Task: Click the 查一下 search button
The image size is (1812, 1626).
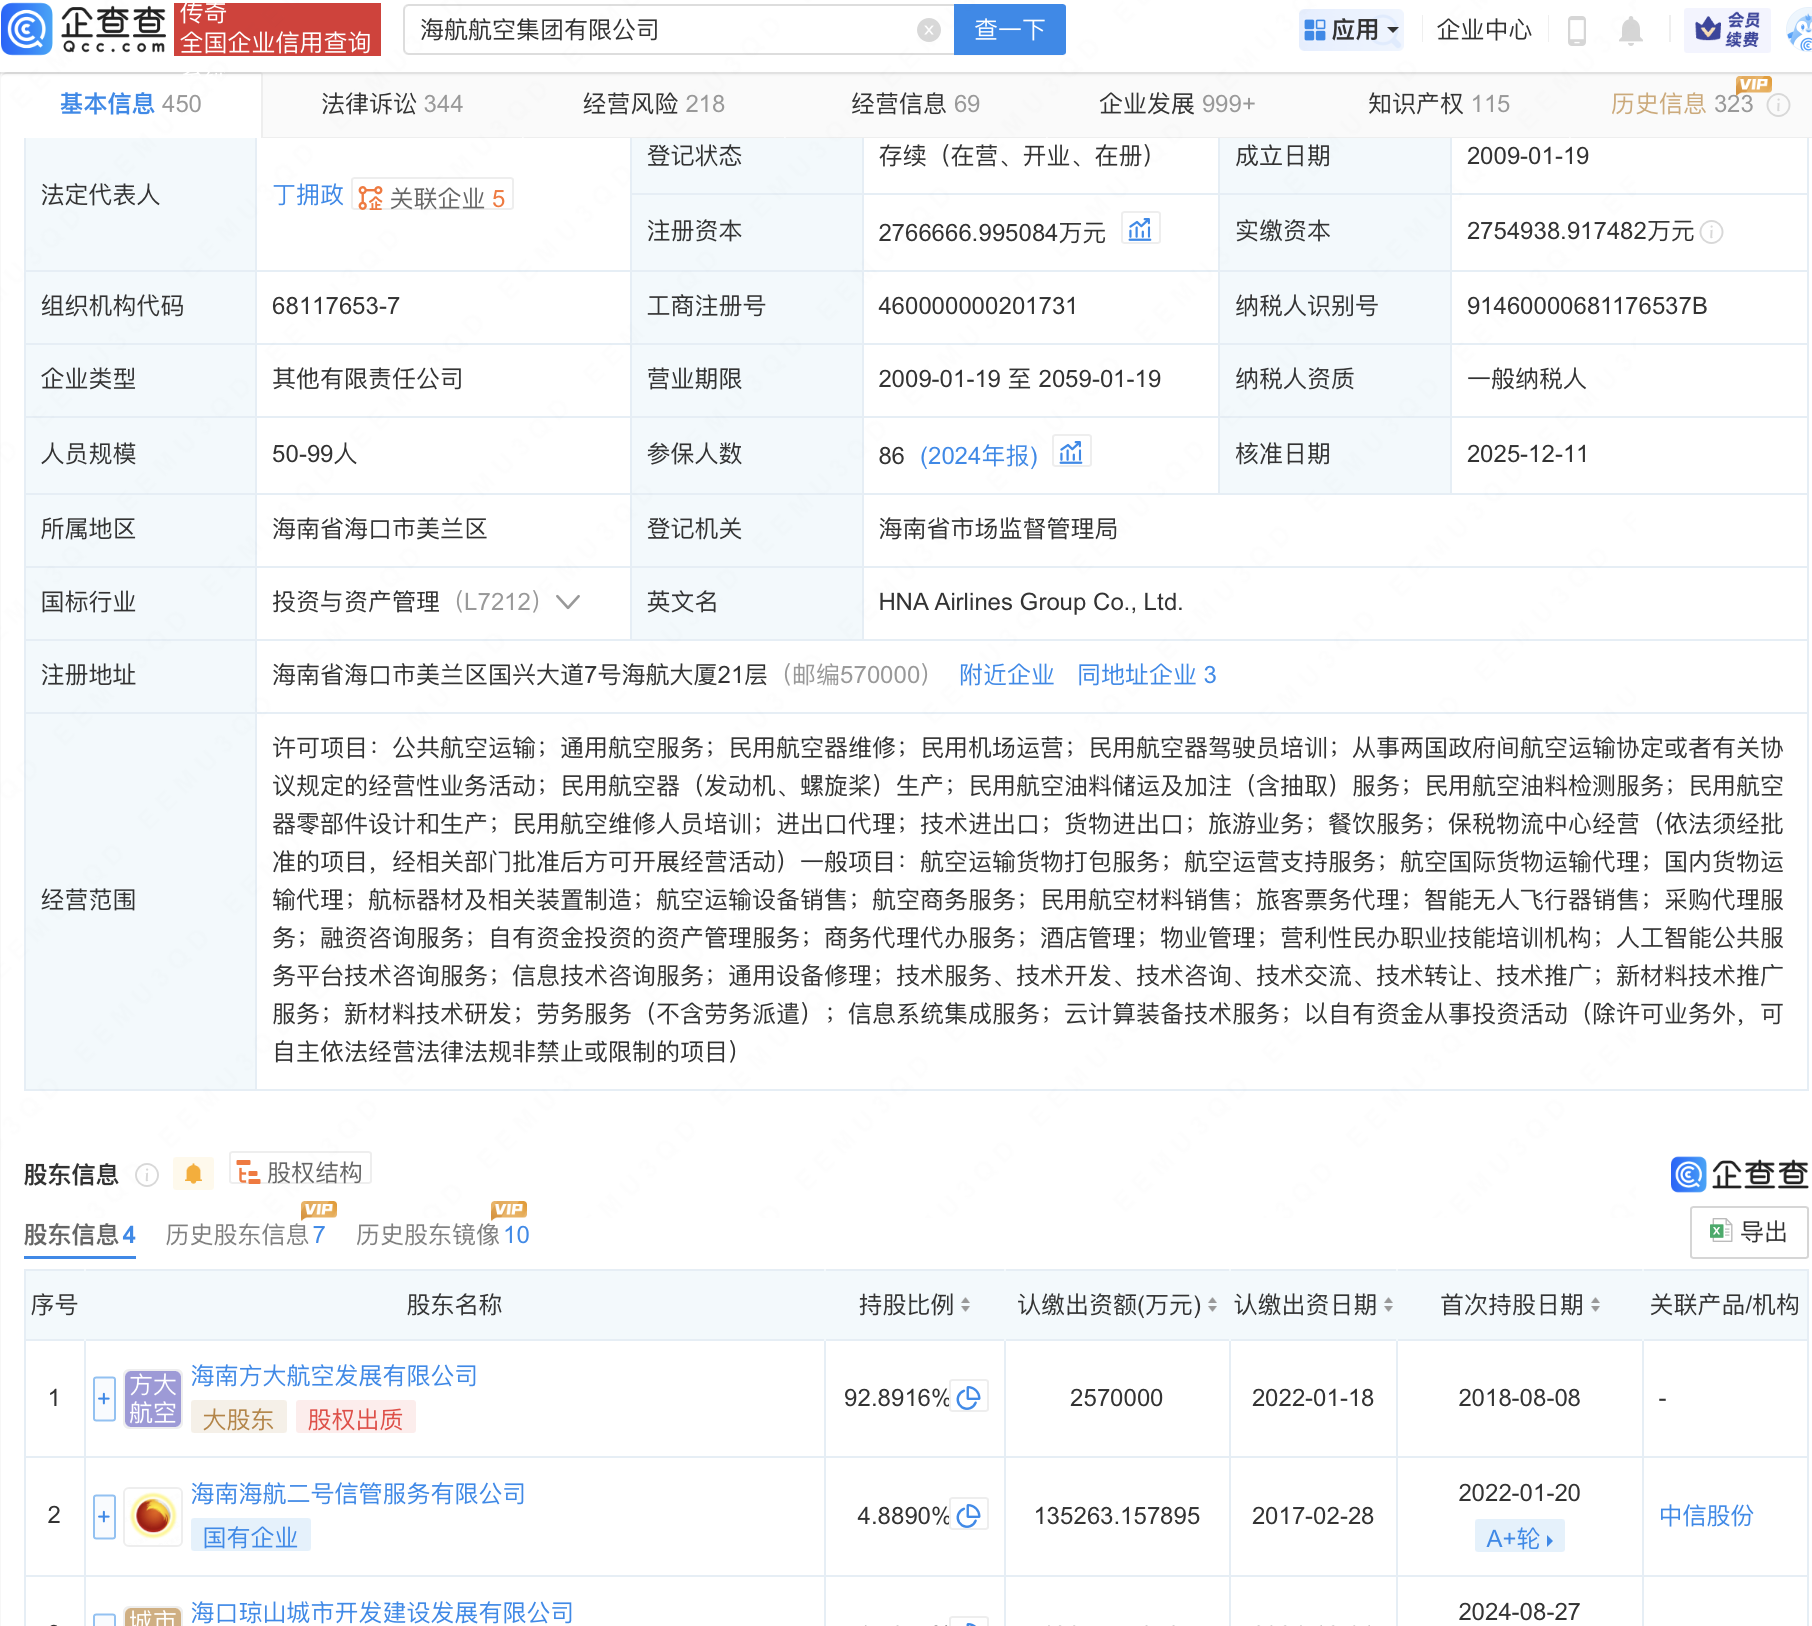Action: point(1008,30)
